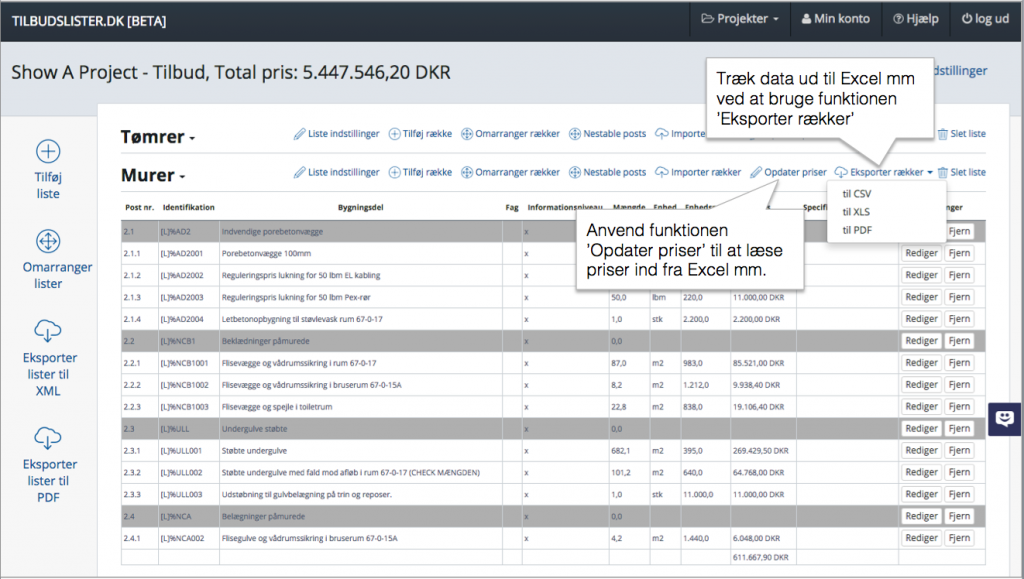
Task: Click Omarranger rækker in Tømrer row
Action: point(510,134)
